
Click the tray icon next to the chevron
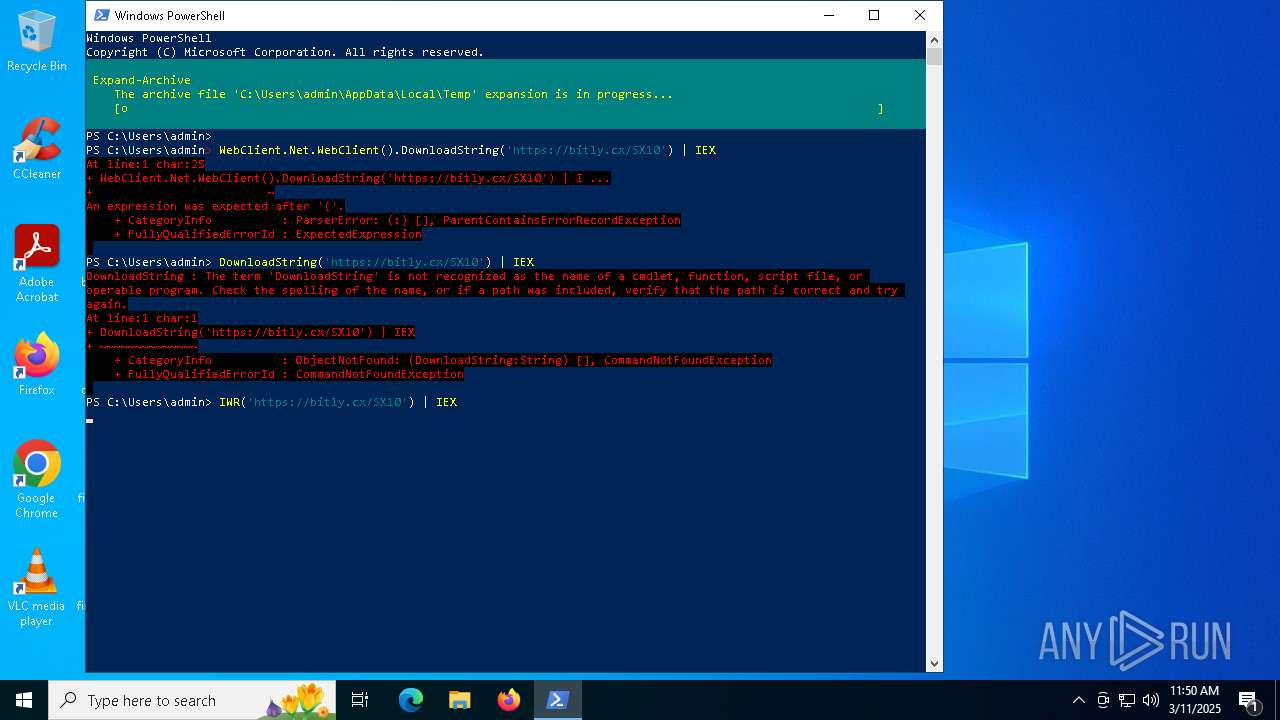click(x=1103, y=700)
